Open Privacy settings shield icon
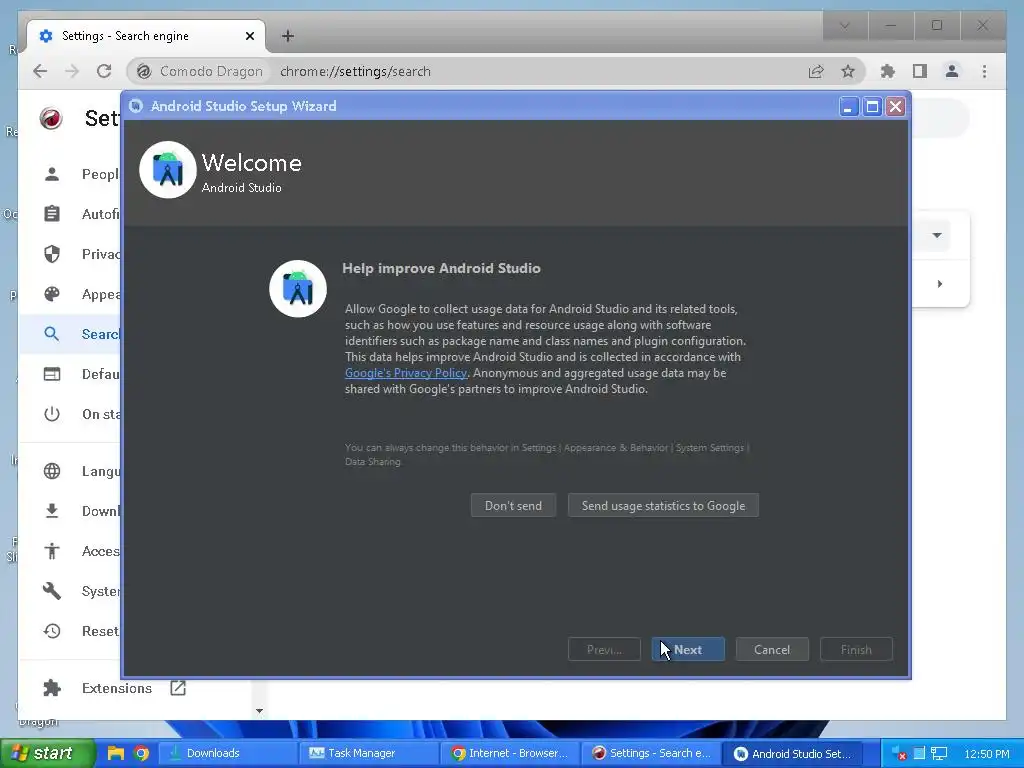 click(52, 253)
